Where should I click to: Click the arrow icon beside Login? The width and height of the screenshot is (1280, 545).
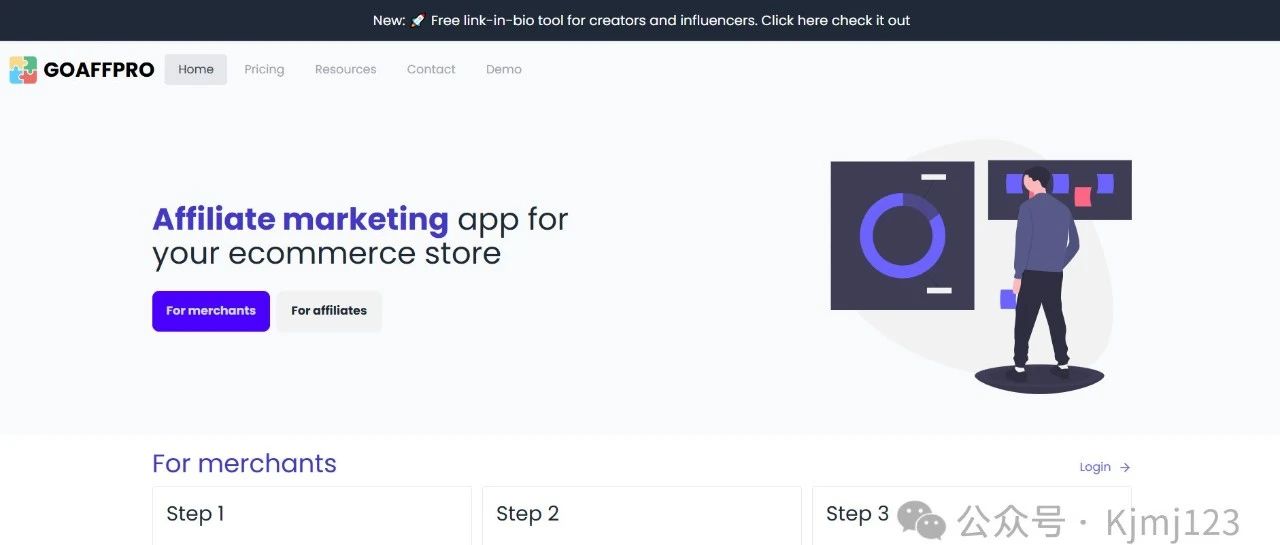tap(1125, 467)
